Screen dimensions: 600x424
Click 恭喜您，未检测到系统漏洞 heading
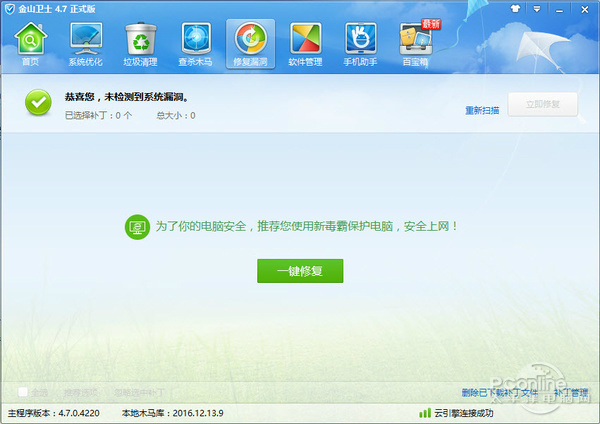coord(127,97)
